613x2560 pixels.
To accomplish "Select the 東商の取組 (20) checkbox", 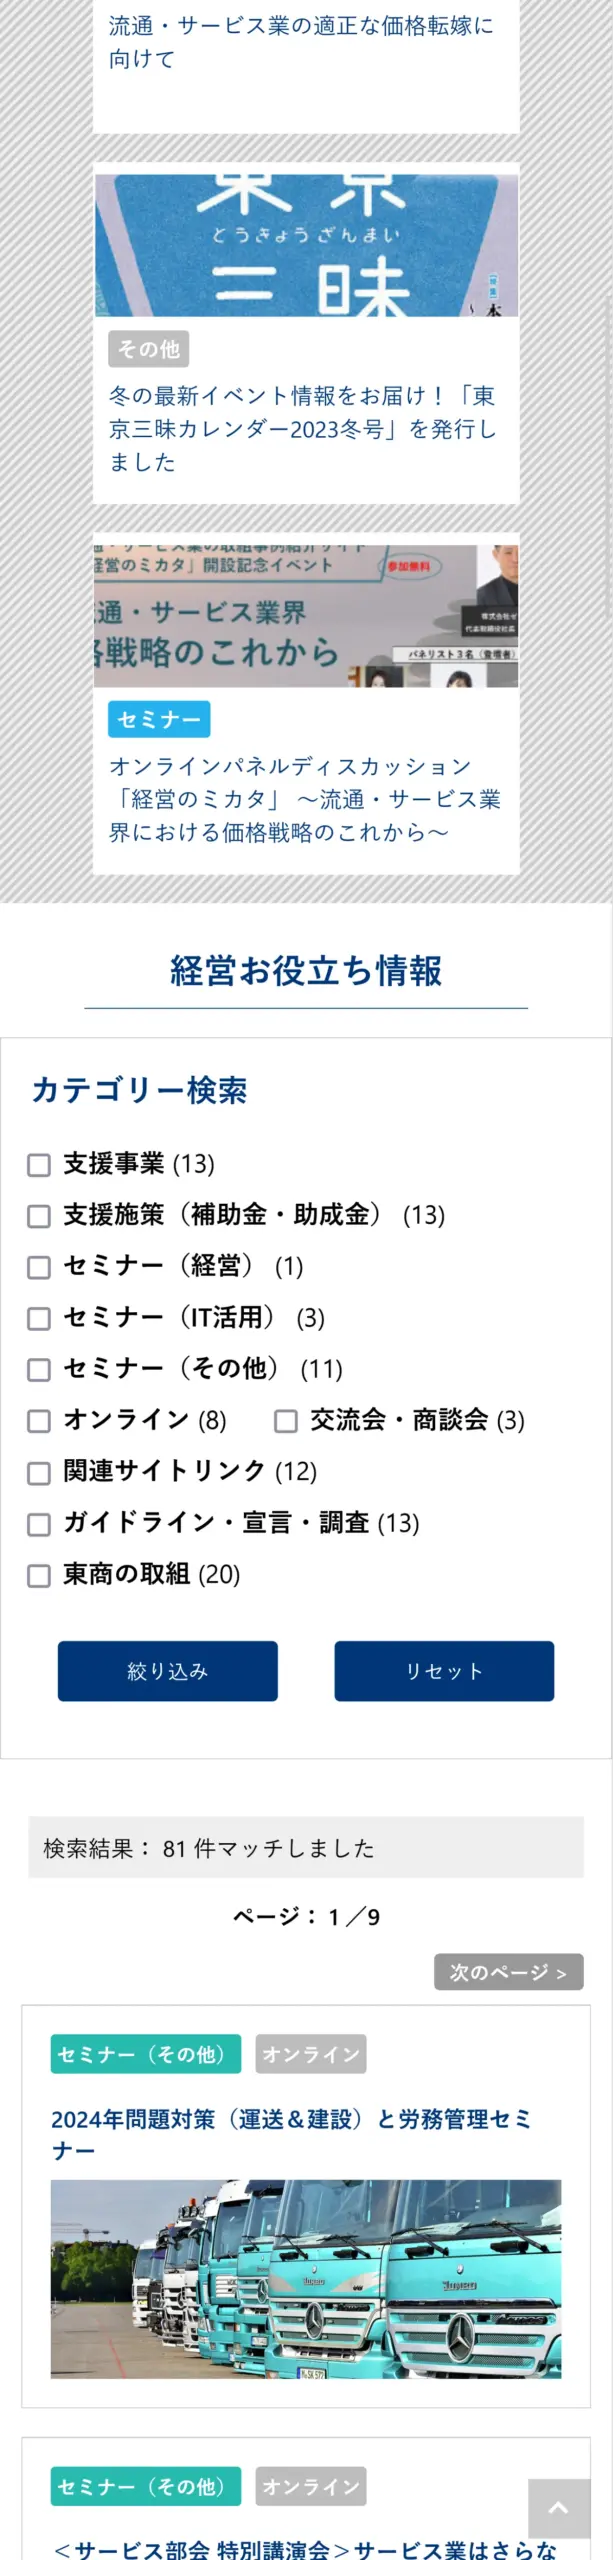I will pyautogui.click(x=39, y=1576).
